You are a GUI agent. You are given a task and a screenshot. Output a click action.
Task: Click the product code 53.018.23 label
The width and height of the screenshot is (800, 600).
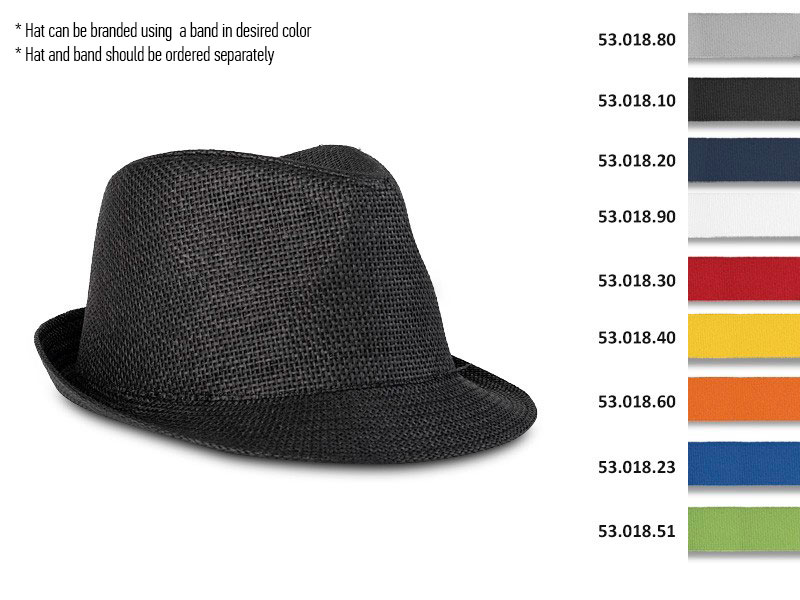pos(637,467)
